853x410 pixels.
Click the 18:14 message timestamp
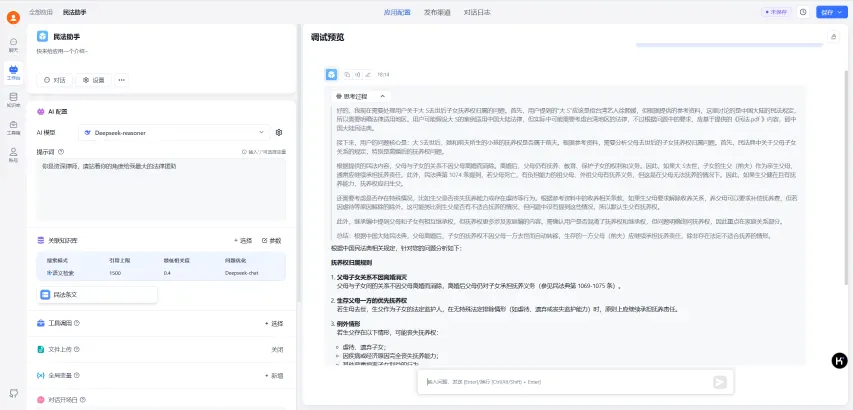(x=383, y=74)
